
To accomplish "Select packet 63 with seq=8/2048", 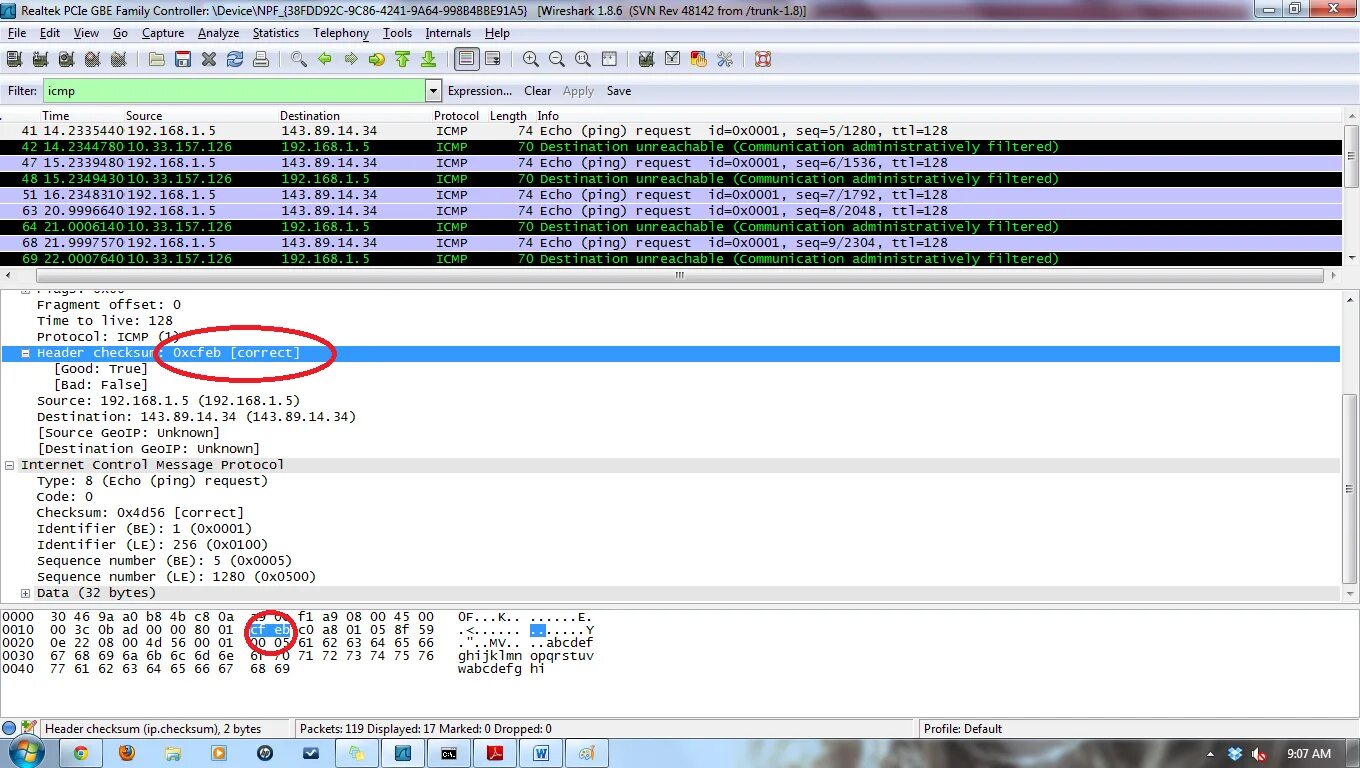I will coord(671,211).
